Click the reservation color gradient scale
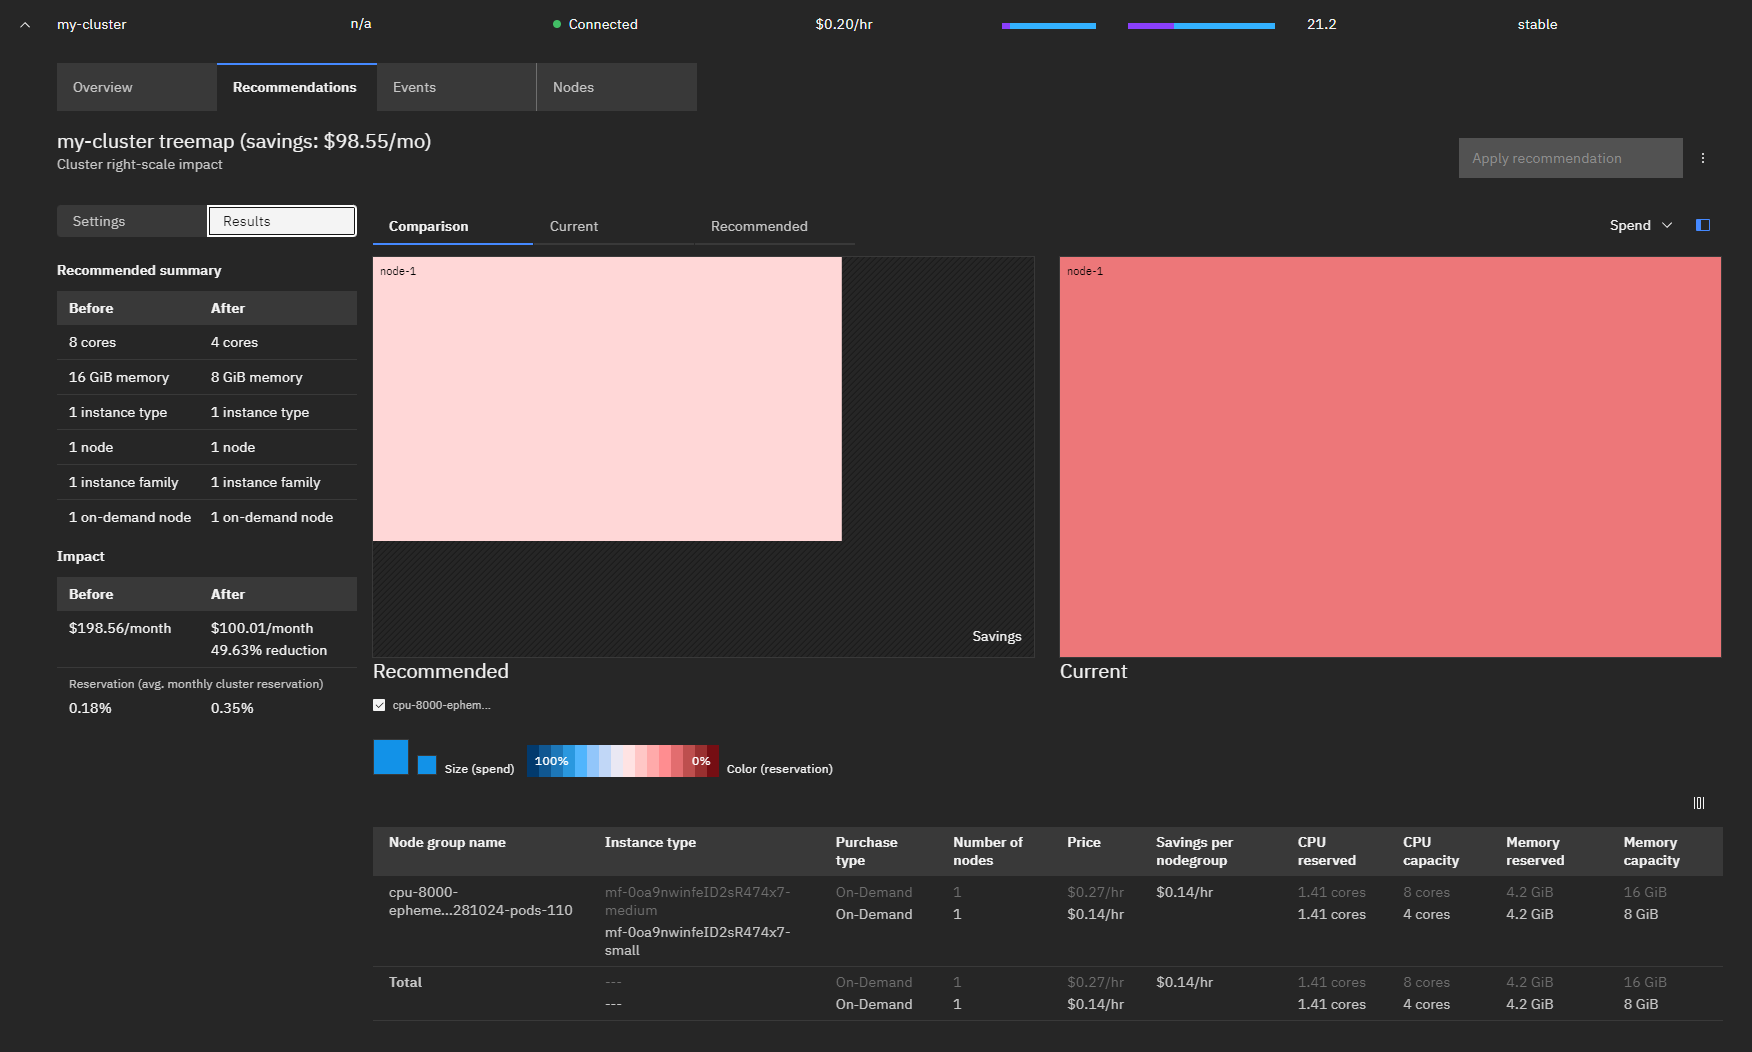Screen dimensions: 1752x1052 click(622, 761)
